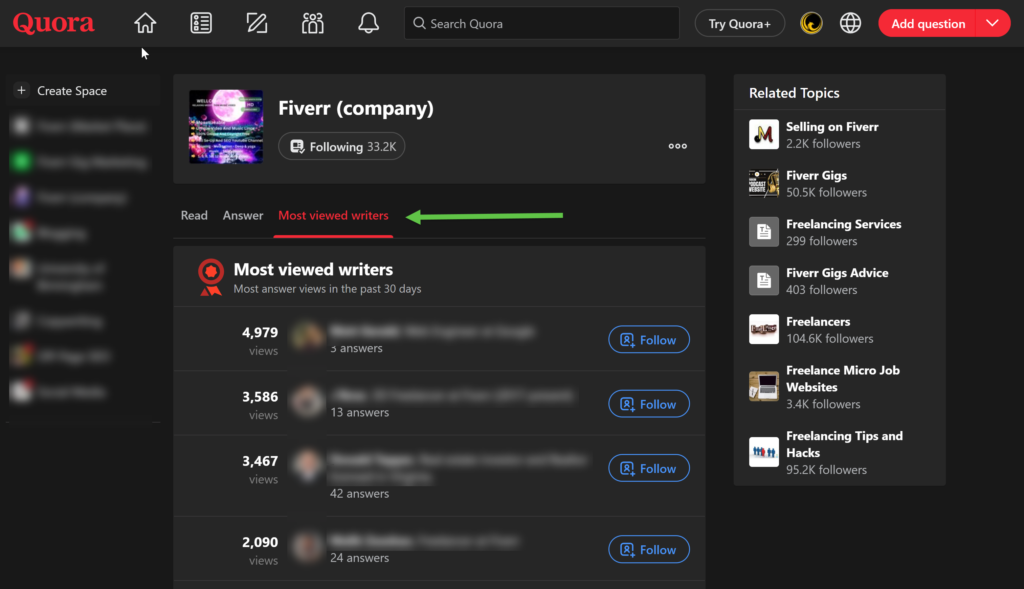Image resolution: width=1024 pixels, height=589 pixels.
Task: Open the Spaces people icon
Action: click(x=313, y=24)
